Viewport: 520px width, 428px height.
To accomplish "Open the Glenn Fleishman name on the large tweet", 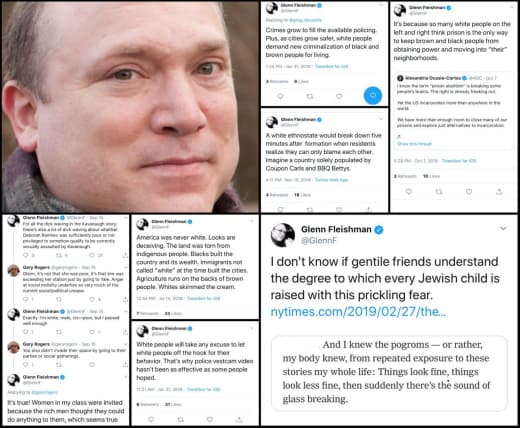I will coord(336,229).
